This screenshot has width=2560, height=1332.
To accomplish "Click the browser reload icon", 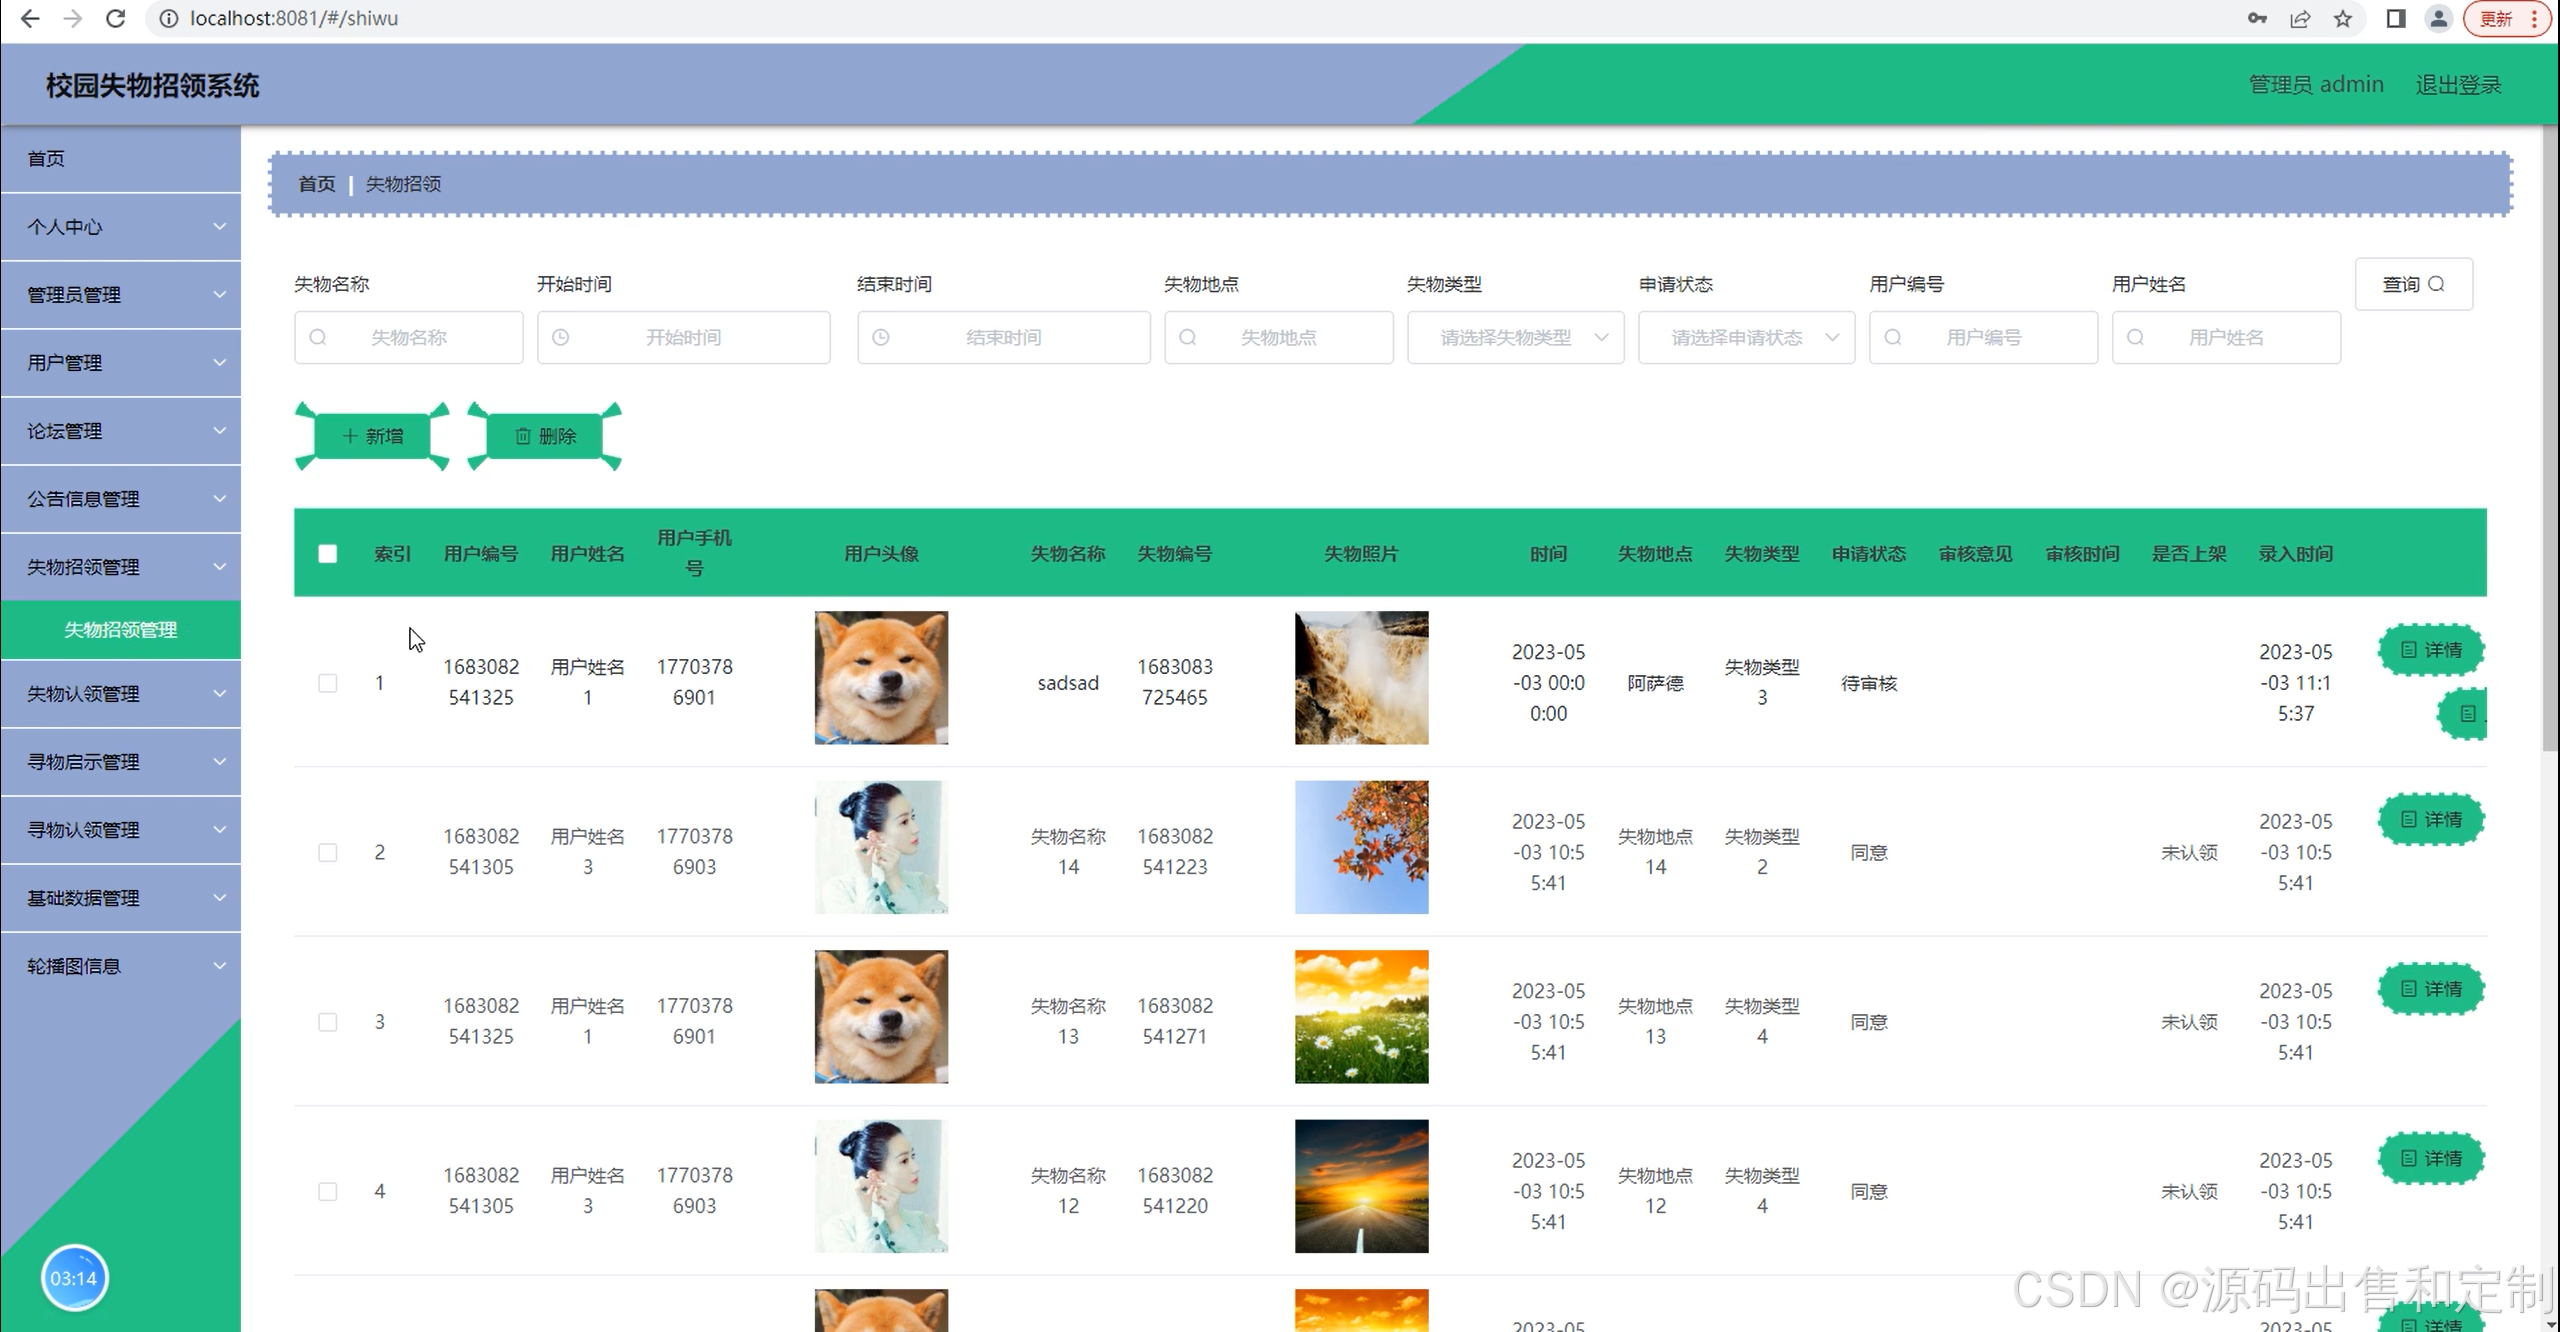I will point(115,18).
